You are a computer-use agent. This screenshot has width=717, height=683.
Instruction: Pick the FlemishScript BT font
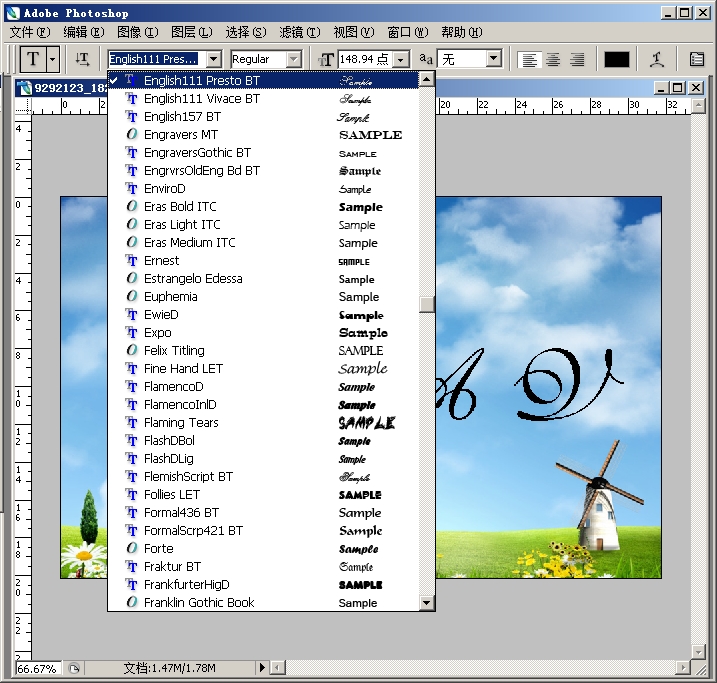tap(263, 476)
